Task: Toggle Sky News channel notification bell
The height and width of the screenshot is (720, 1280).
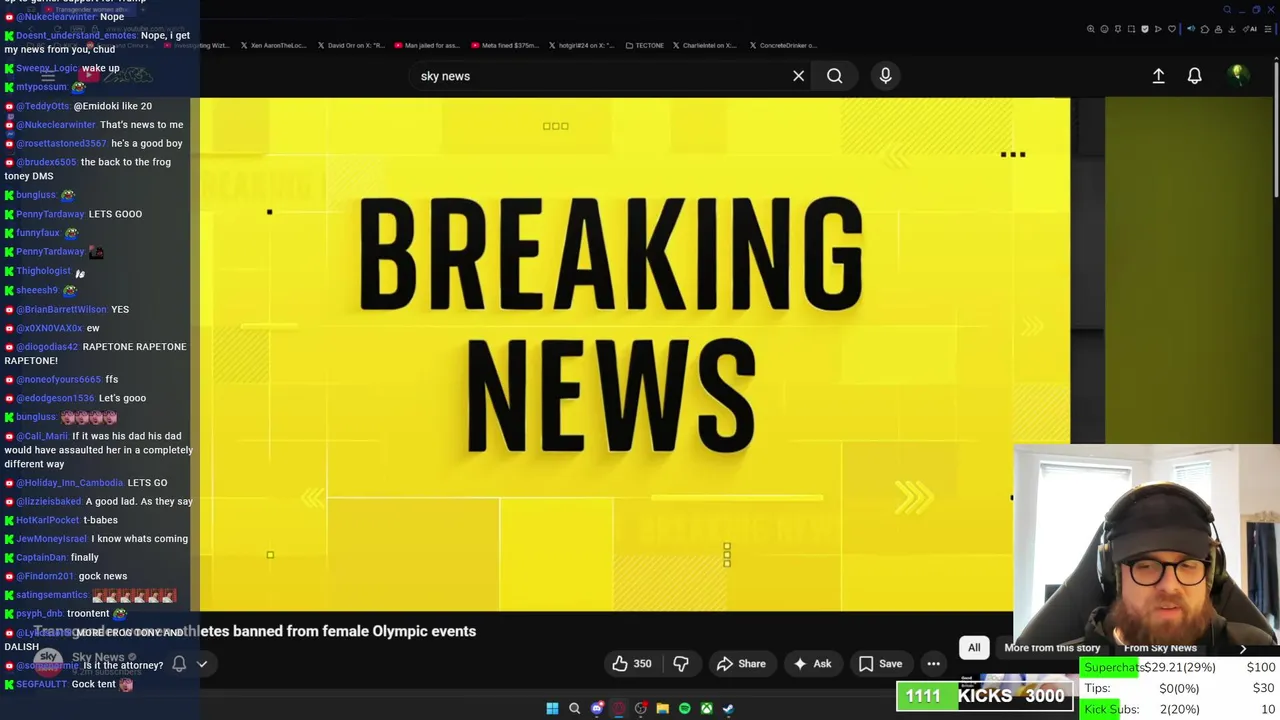Action: (x=179, y=663)
